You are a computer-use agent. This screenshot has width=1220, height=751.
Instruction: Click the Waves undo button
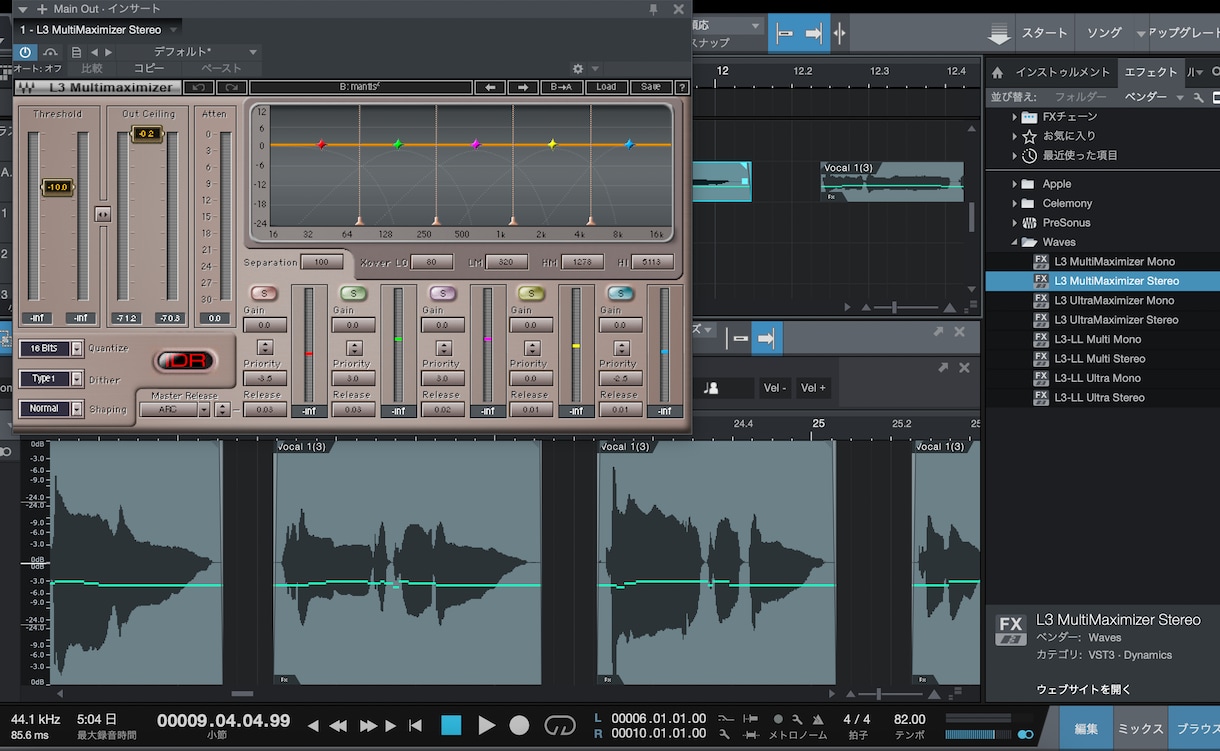point(198,87)
